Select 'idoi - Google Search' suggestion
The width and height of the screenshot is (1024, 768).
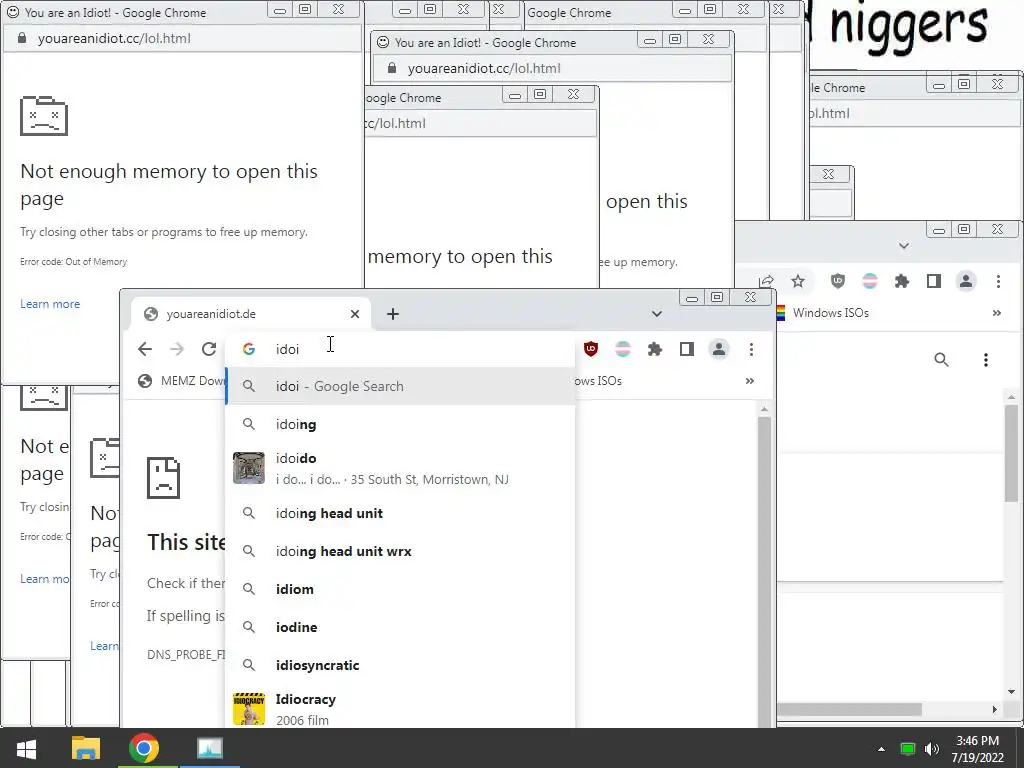click(400, 386)
